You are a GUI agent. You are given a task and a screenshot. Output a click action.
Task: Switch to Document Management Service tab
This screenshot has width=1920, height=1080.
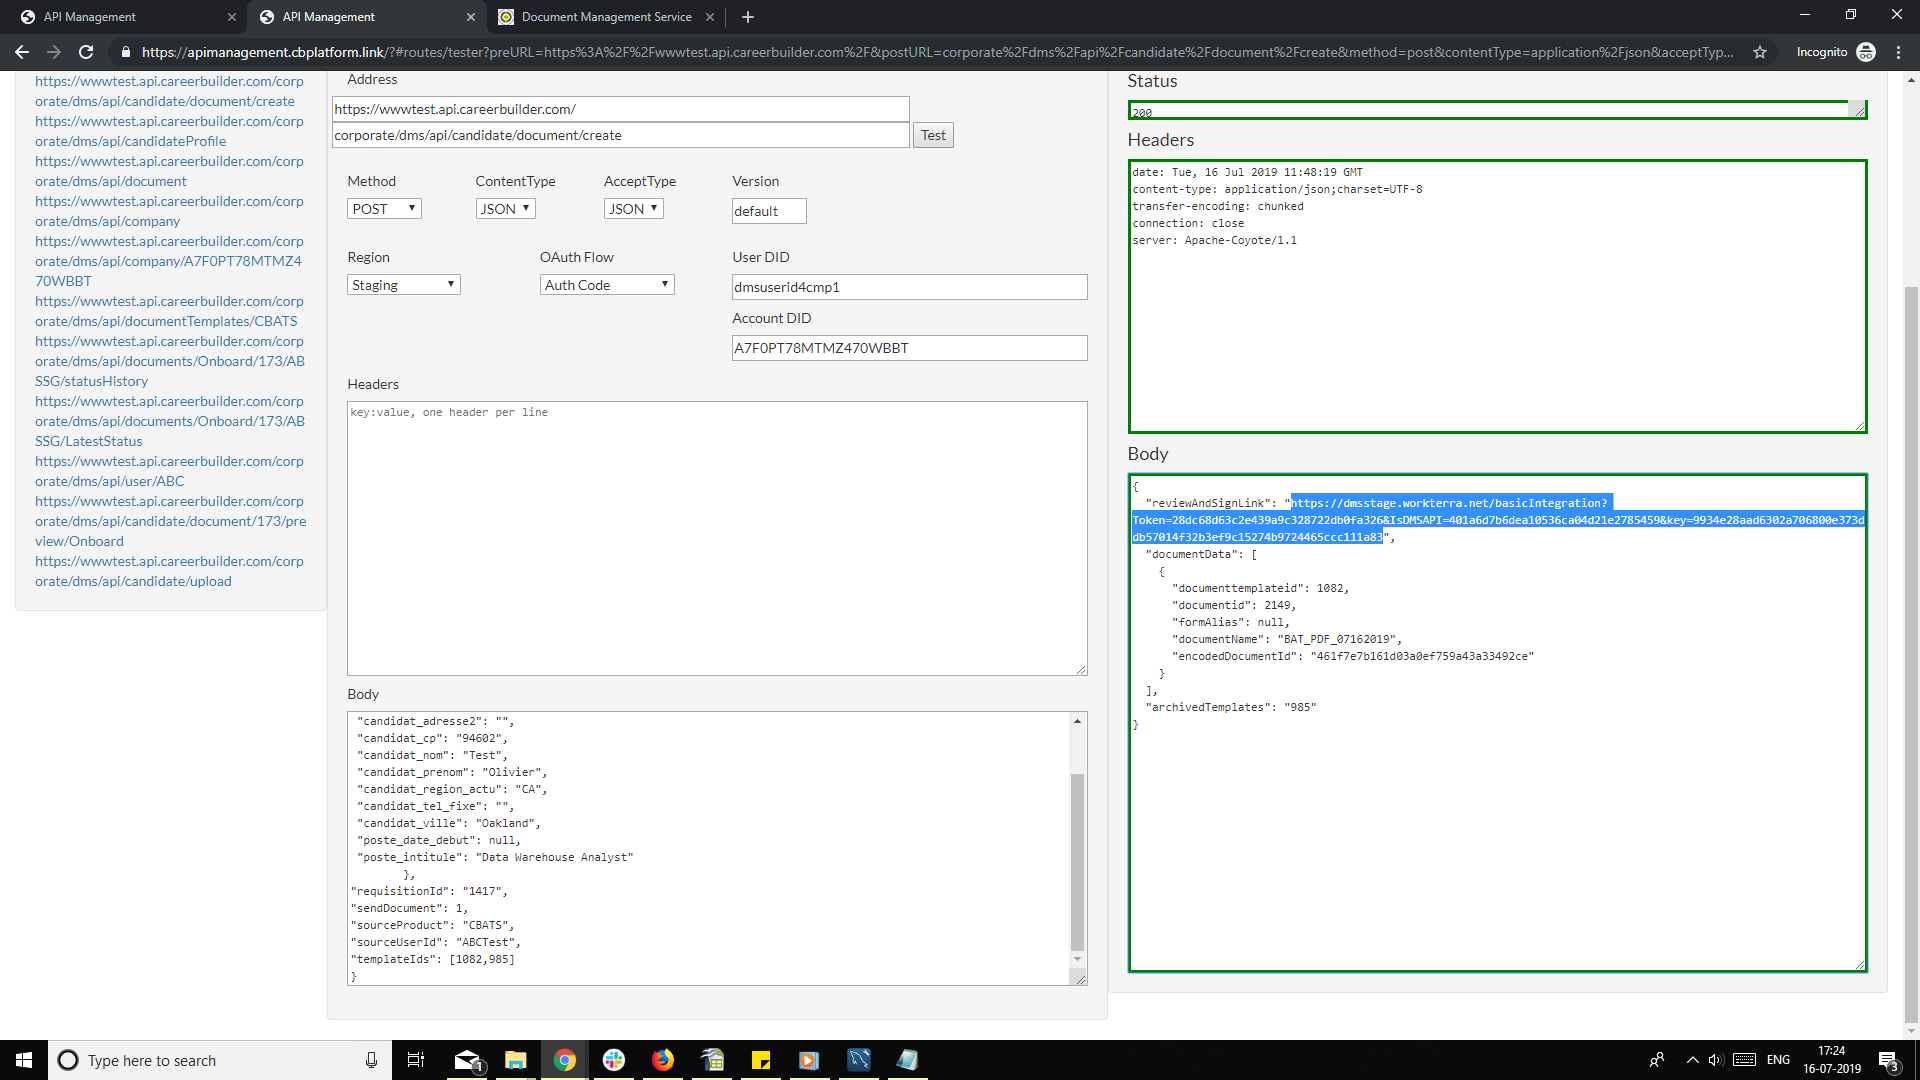click(606, 17)
